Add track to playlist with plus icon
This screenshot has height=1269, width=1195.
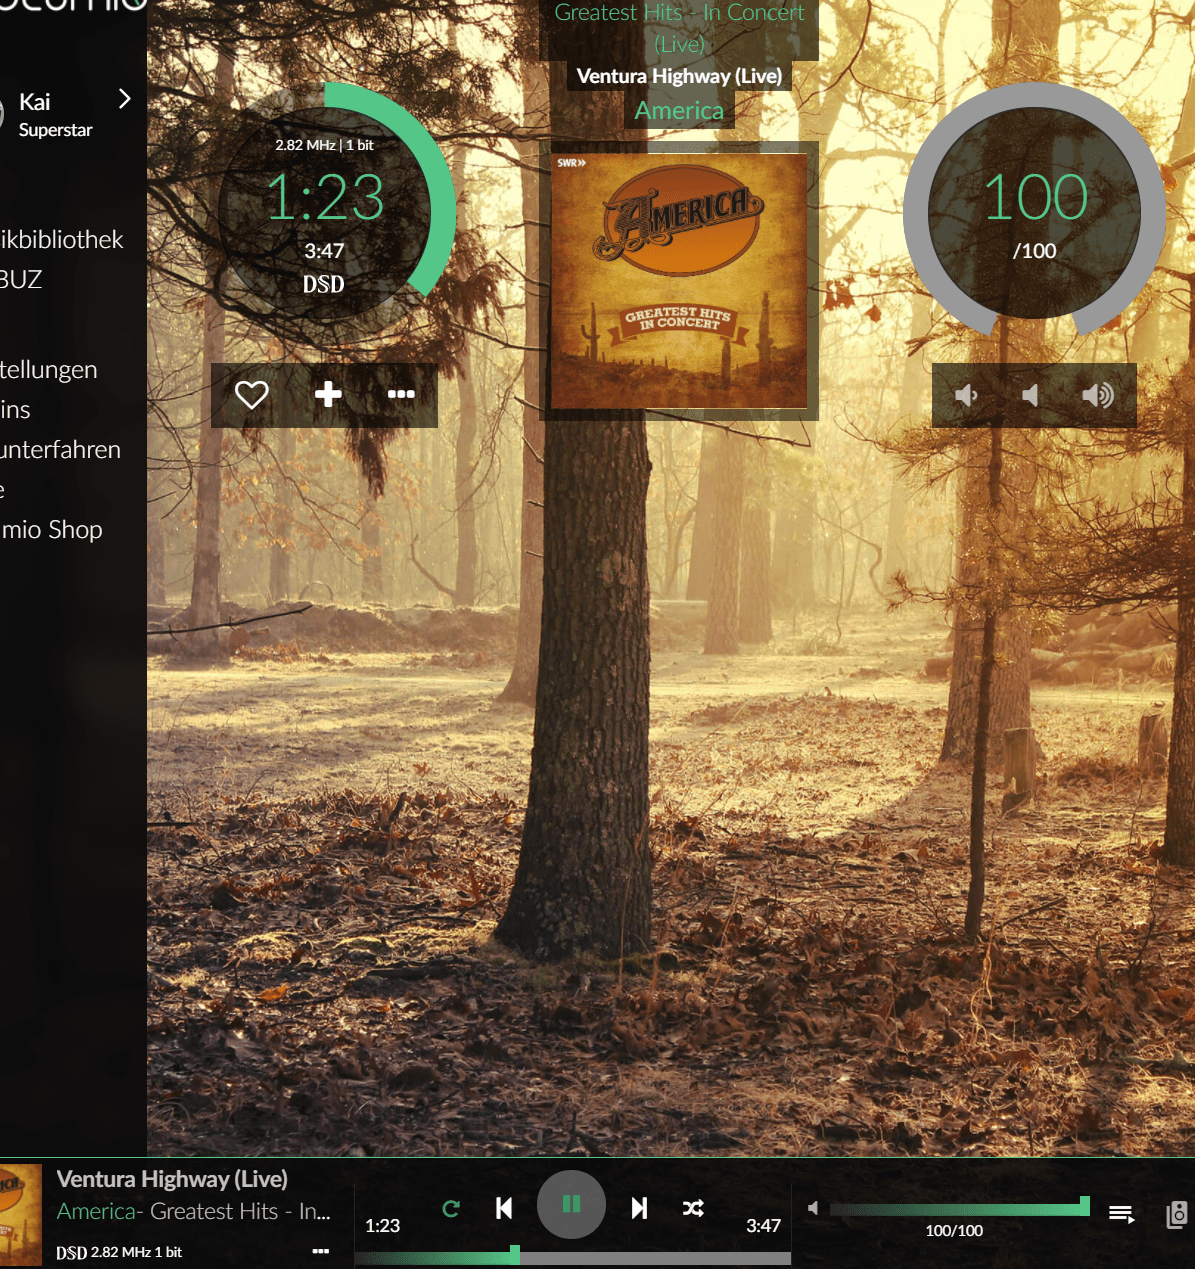coord(328,394)
